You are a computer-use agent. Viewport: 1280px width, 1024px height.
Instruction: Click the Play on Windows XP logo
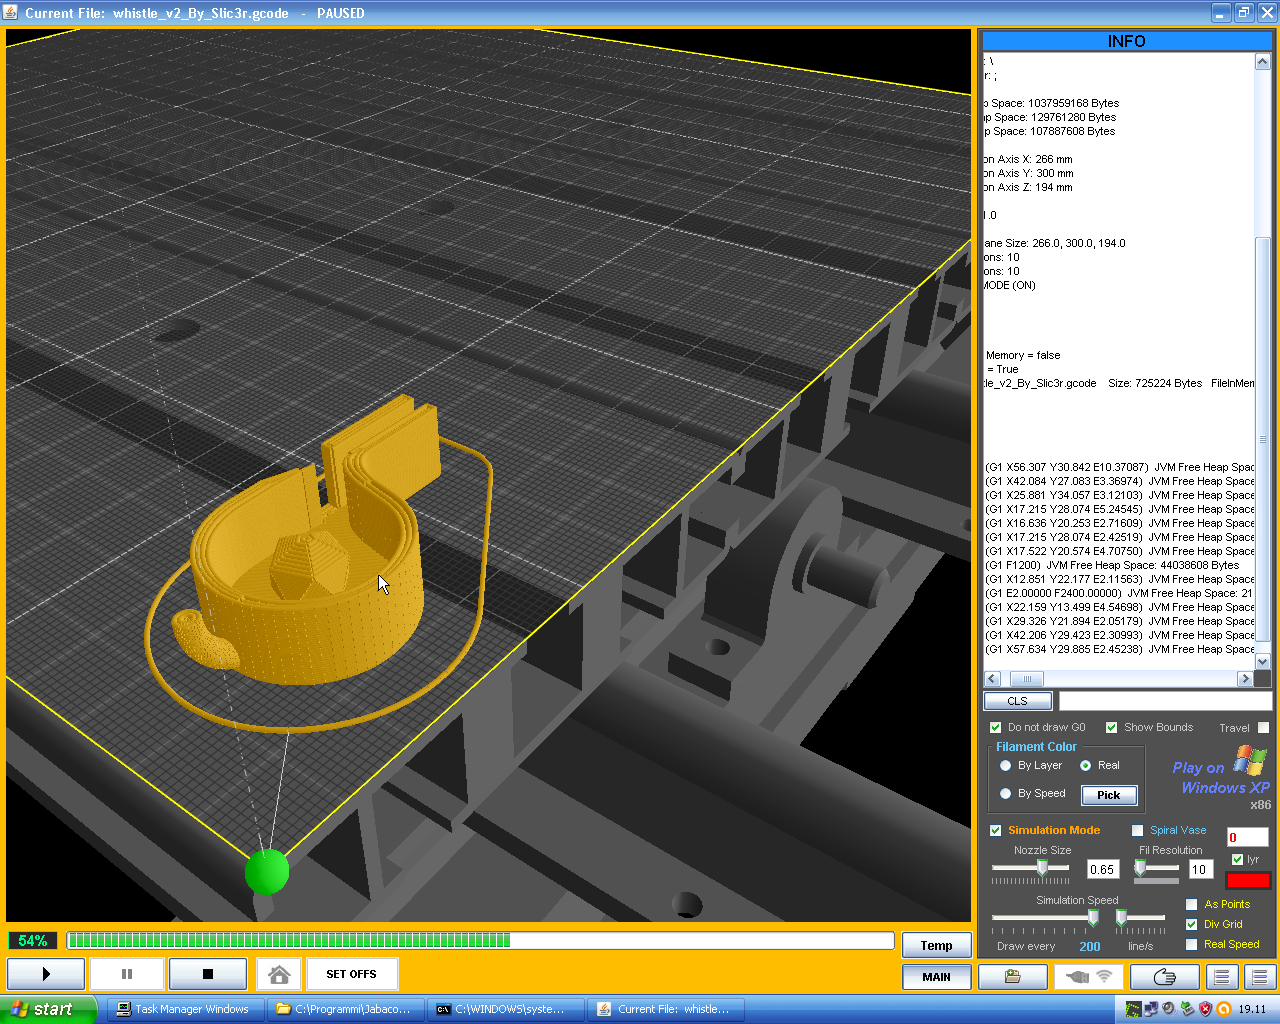tap(1221, 777)
